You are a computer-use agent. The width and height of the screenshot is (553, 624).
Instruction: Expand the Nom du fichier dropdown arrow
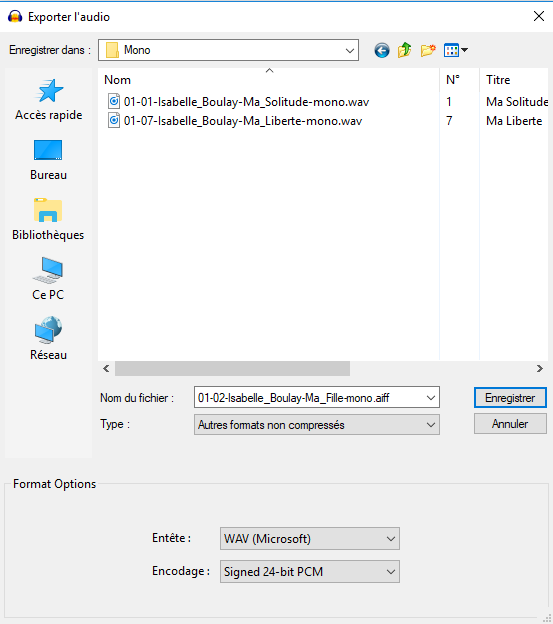(x=430, y=398)
